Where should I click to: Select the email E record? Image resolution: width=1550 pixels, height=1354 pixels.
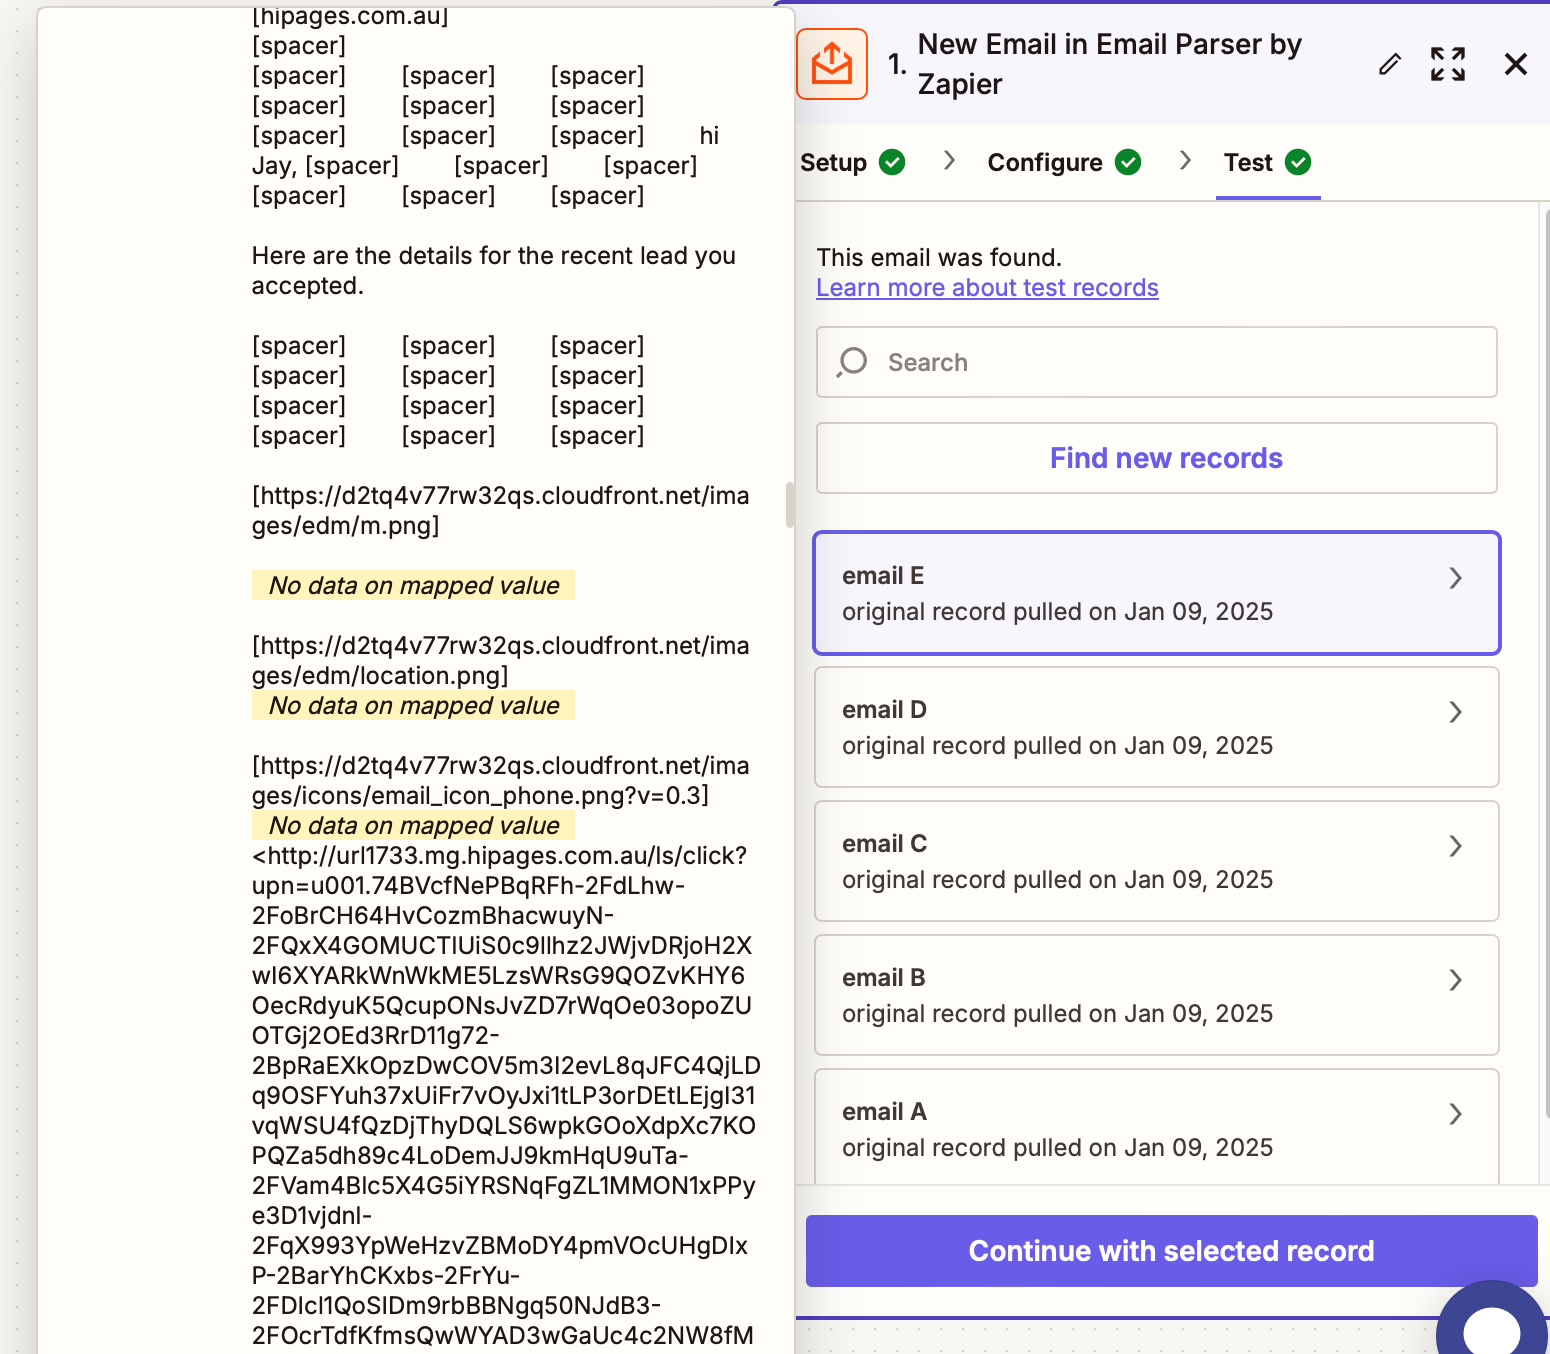pyautogui.click(x=1157, y=593)
